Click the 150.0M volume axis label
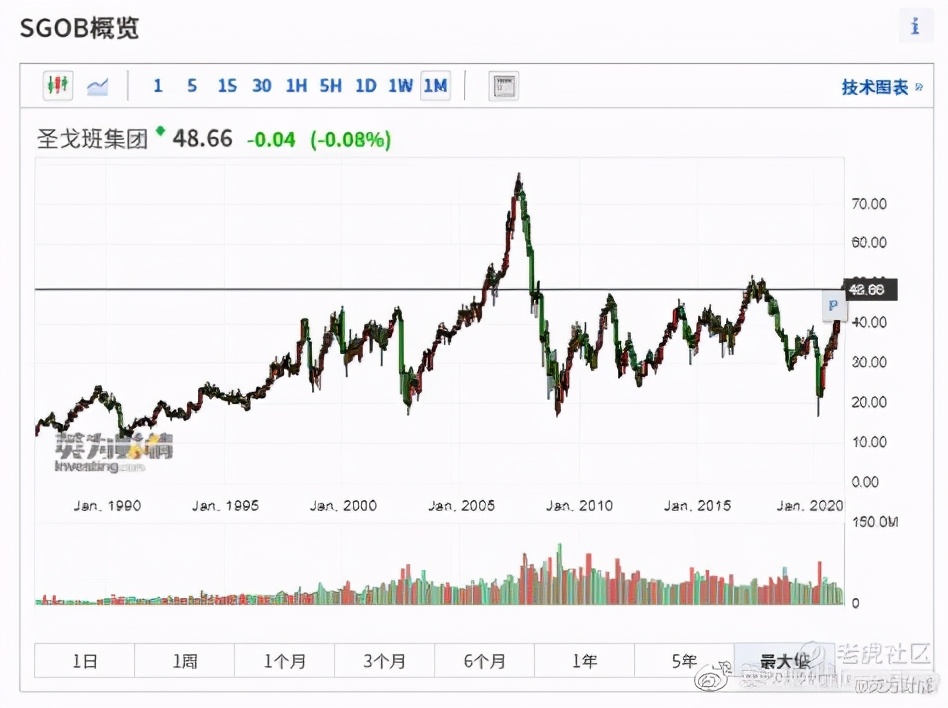The image size is (948, 708). click(874, 521)
